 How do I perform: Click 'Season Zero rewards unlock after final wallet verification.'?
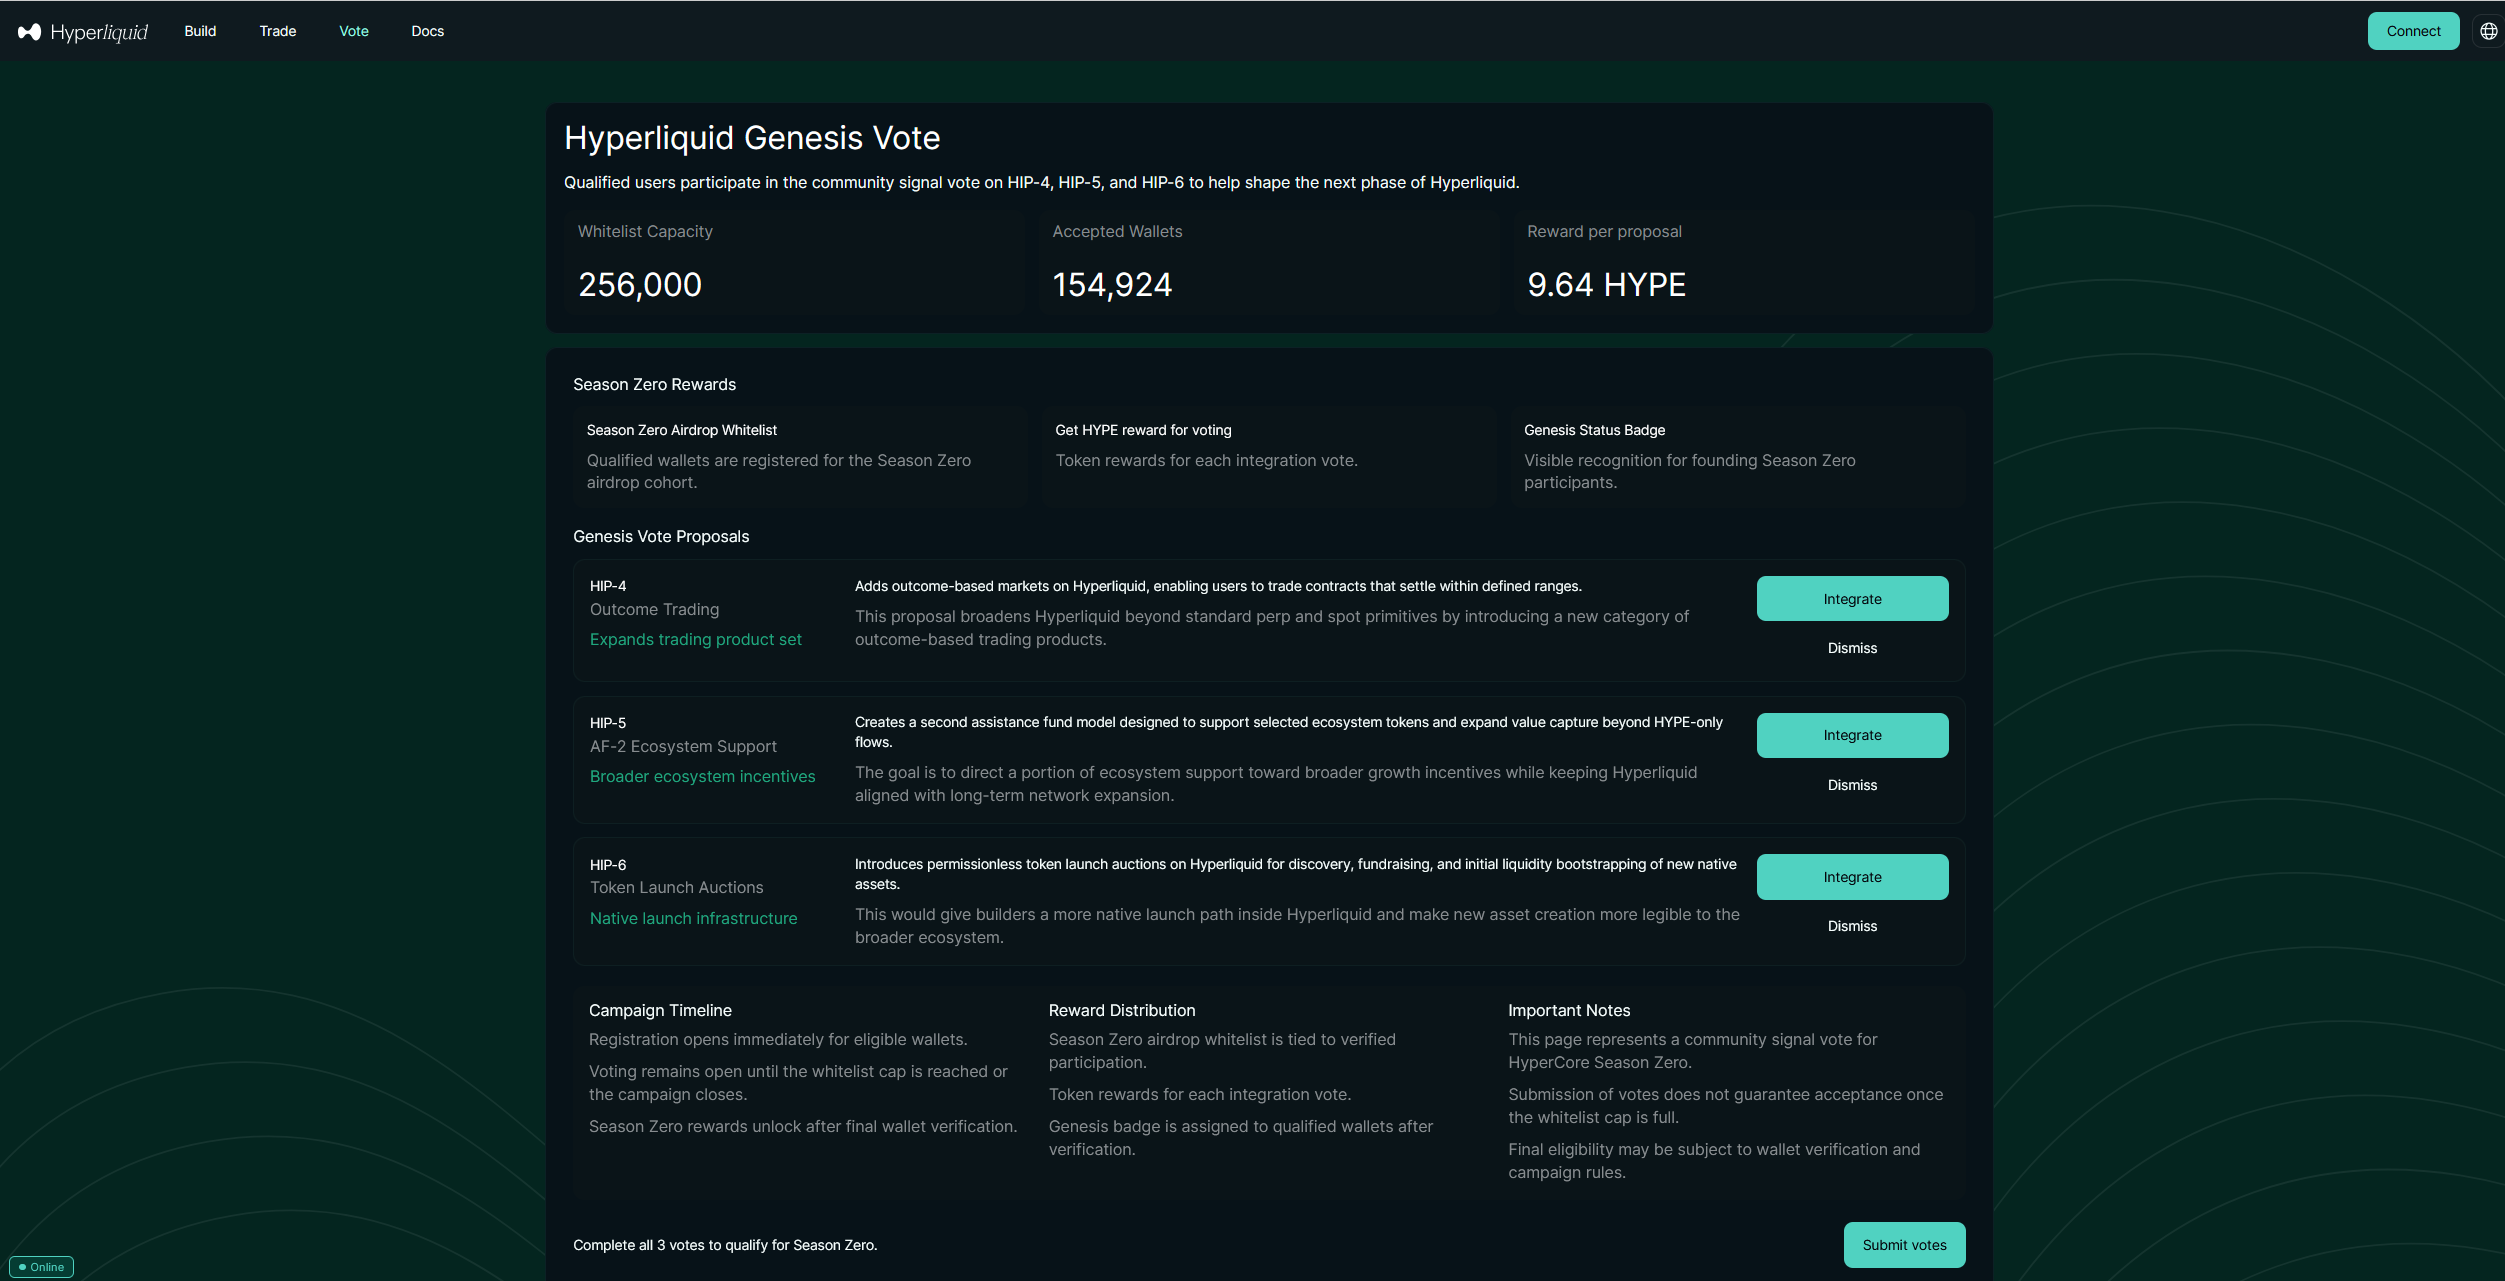click(803, 1127)
